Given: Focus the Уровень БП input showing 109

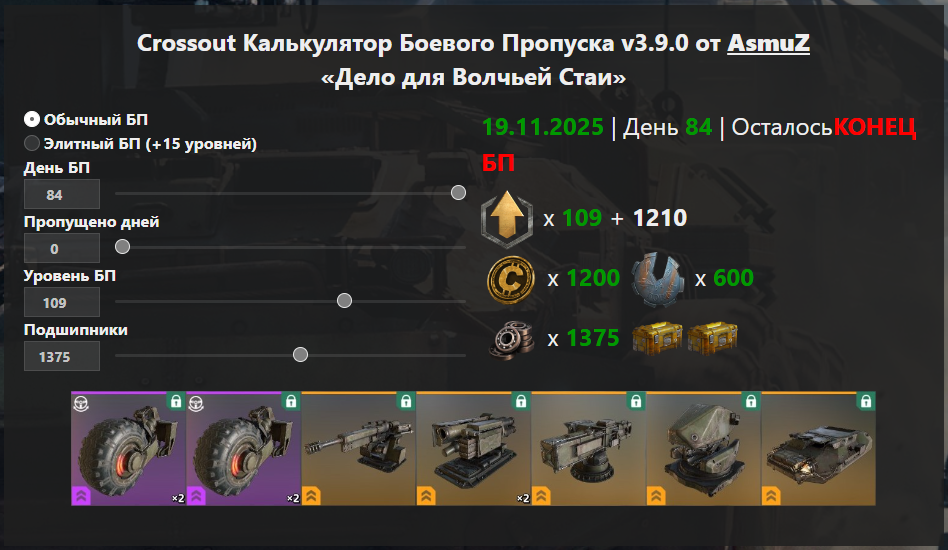Looking at the screenshot, I should coord(62,302).
